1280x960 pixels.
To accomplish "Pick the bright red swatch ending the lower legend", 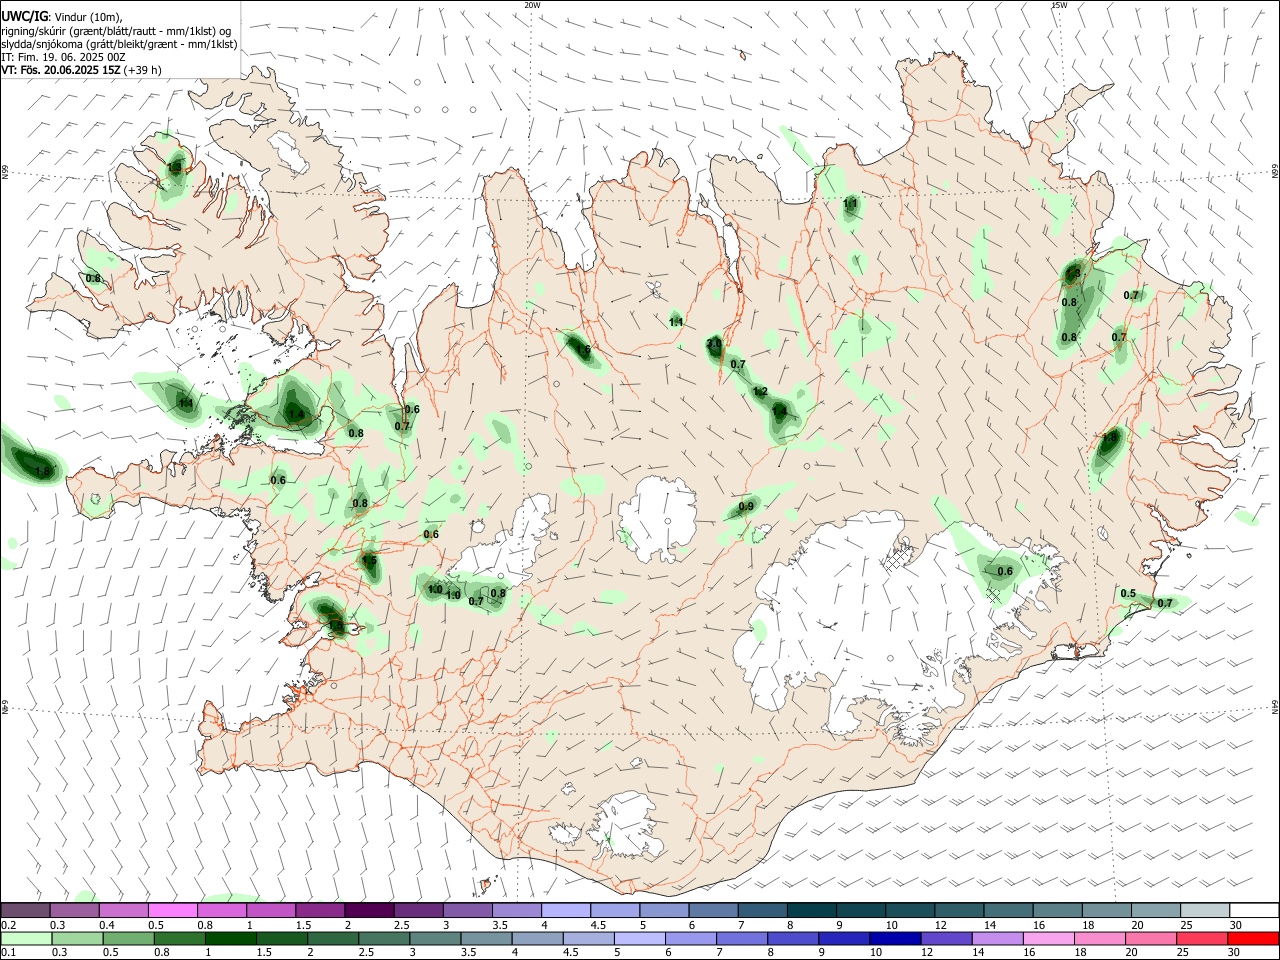I will [x=1252, y=938].
